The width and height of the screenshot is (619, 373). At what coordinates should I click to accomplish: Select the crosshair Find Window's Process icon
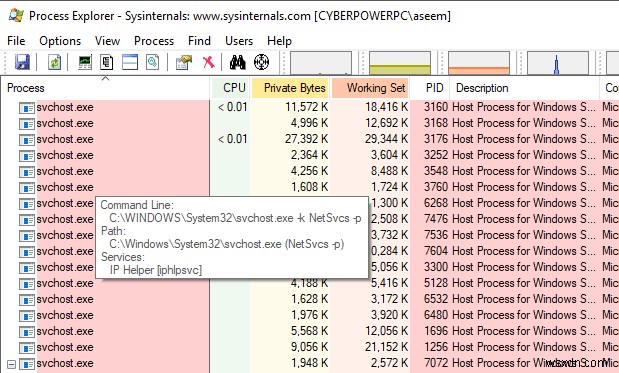pos(261,62)
